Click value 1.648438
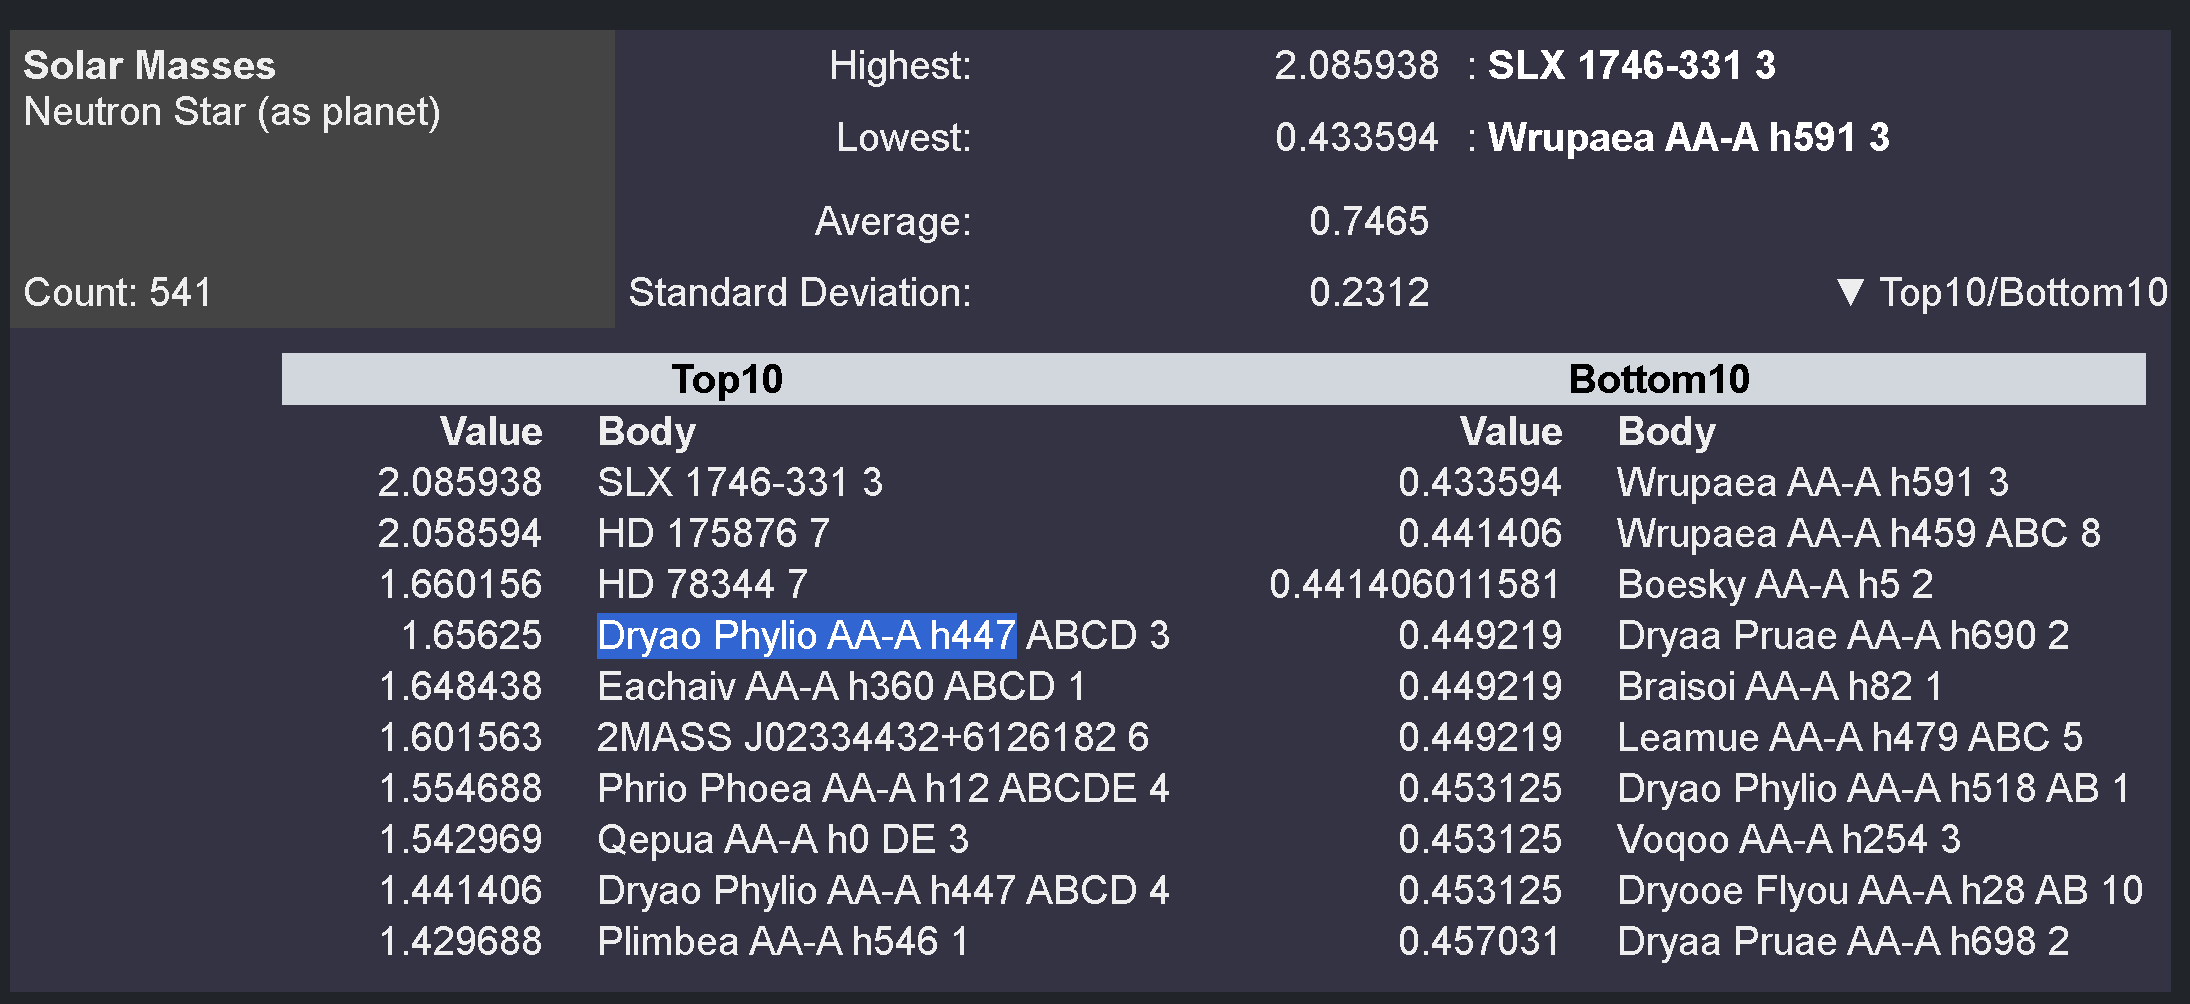 pyautogui.click(x=460, y=686)
